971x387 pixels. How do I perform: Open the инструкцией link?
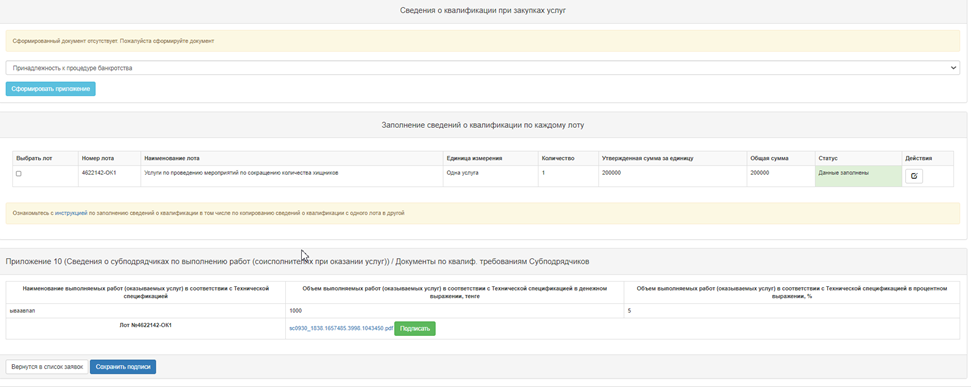[71, 213]
